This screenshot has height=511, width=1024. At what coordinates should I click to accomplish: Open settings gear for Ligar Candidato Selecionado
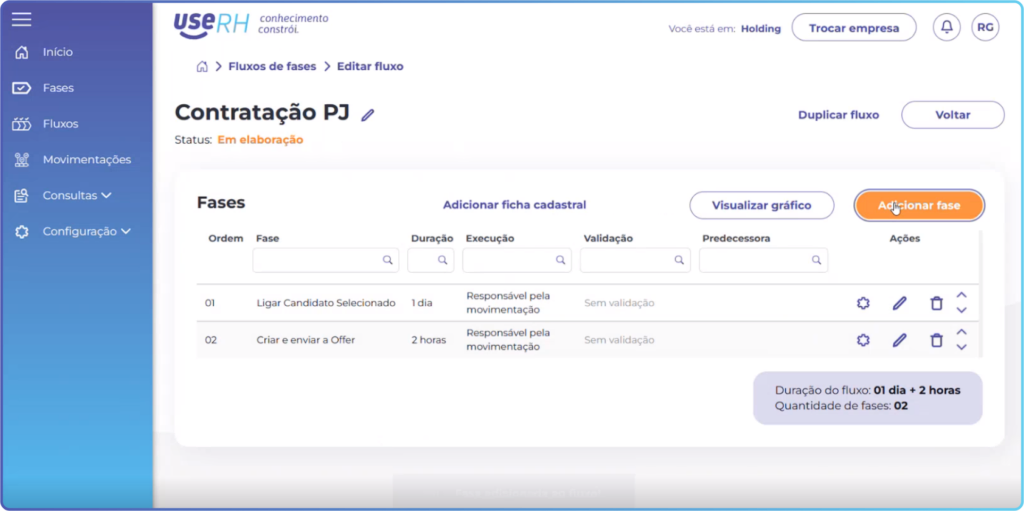(863, 303)
